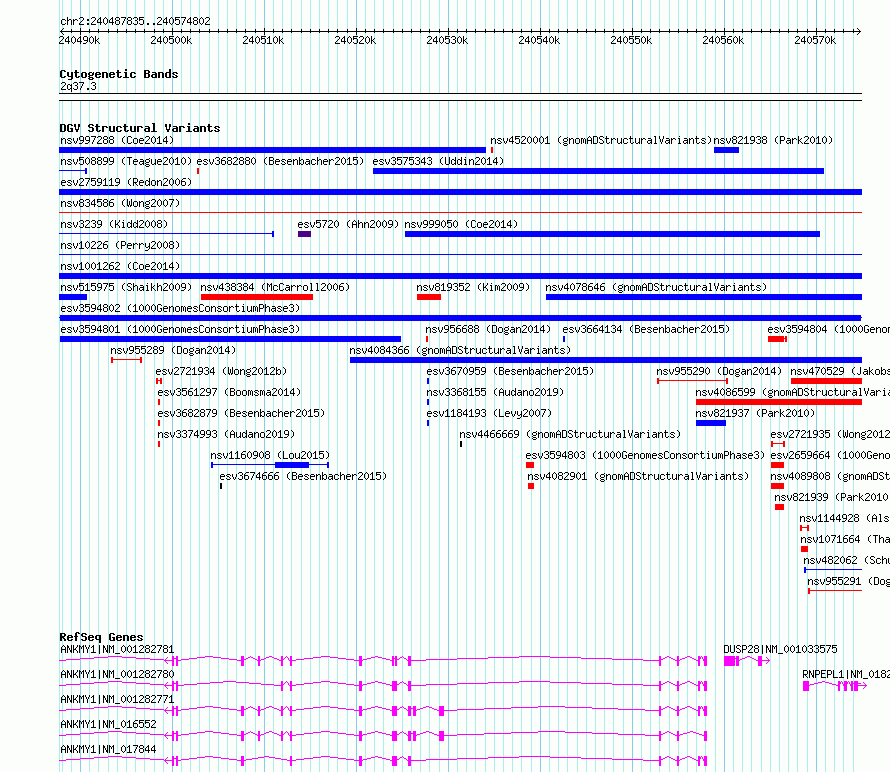Image resolution: width=890 pixels, height=772 pixels.
Task: Click ANKMY1|NM_001282781 gene label
Action: pos(117,649)
